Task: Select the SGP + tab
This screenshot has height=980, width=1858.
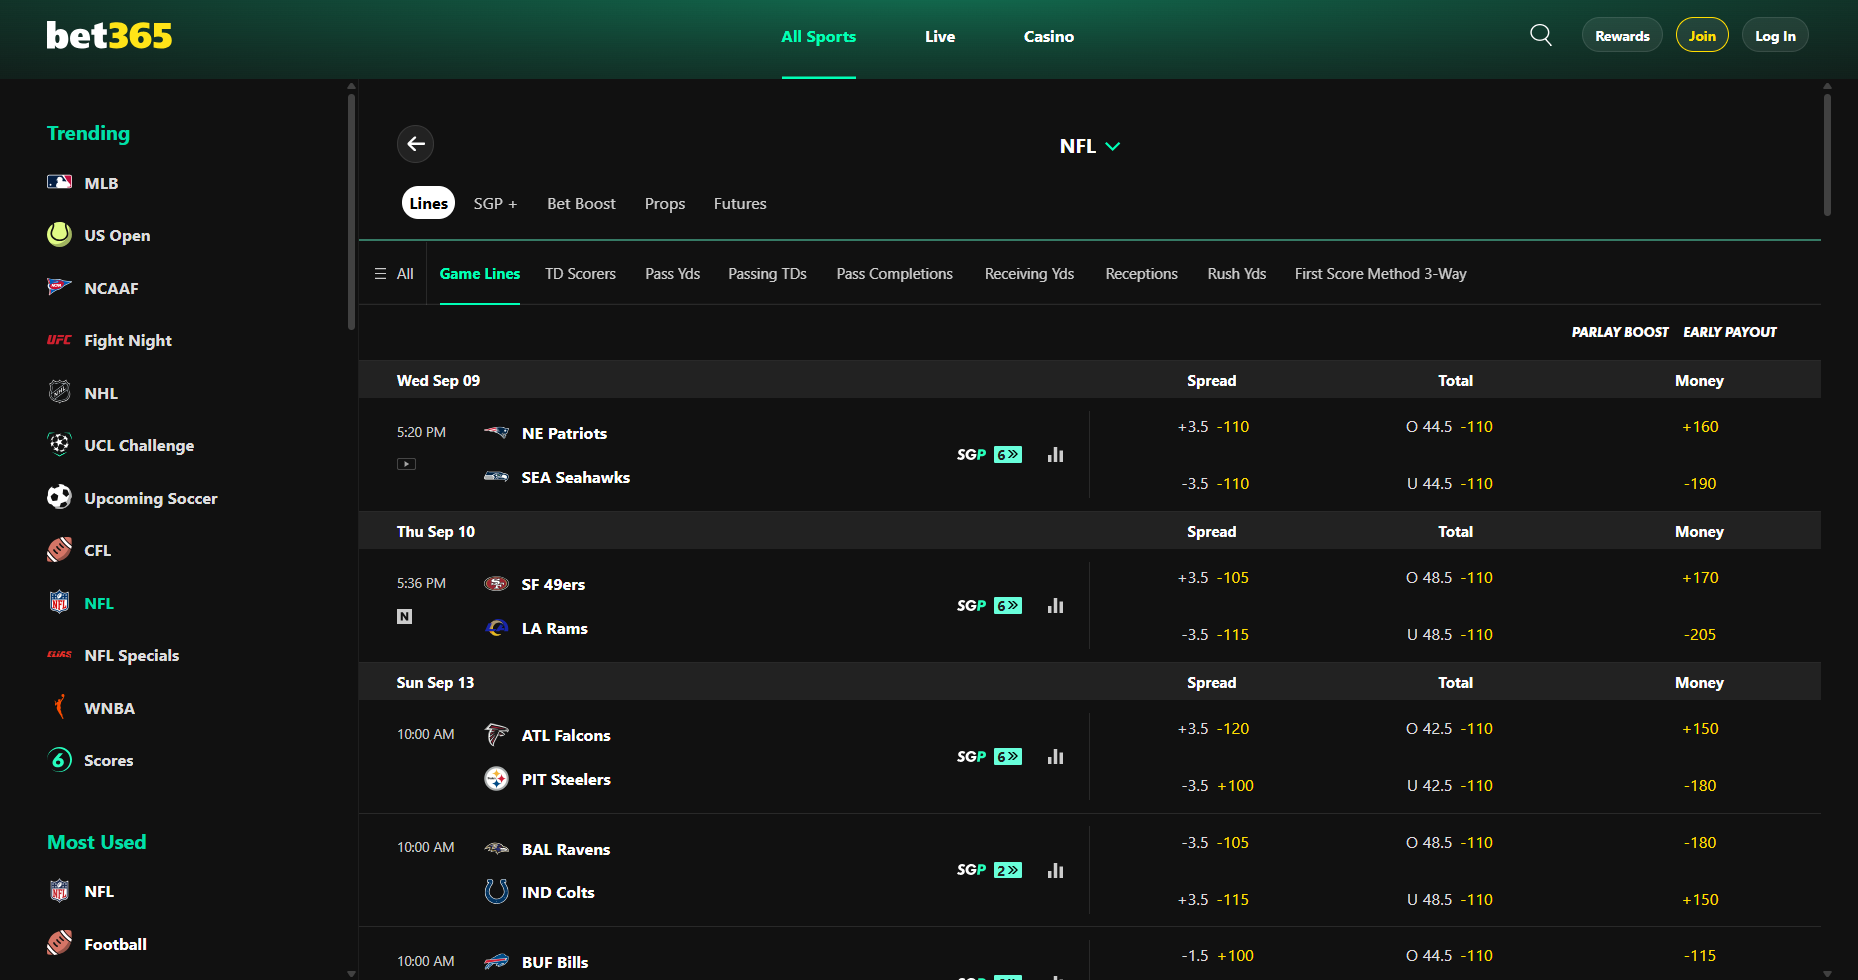Action: pos(495,203)
